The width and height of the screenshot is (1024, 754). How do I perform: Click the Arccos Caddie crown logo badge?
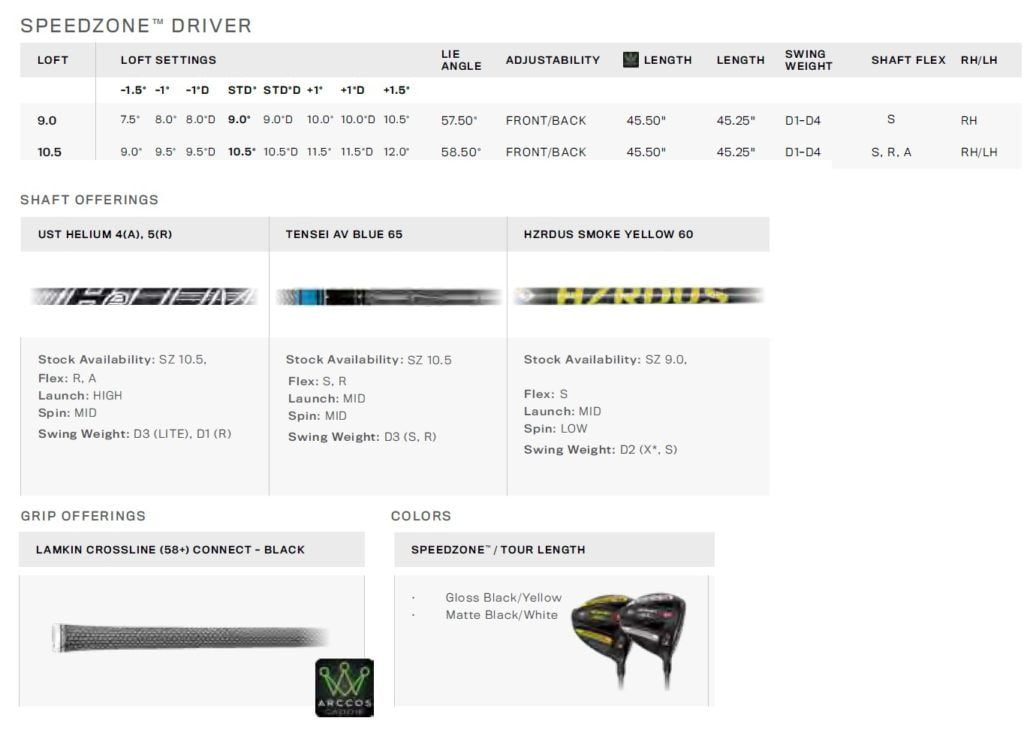344,687
